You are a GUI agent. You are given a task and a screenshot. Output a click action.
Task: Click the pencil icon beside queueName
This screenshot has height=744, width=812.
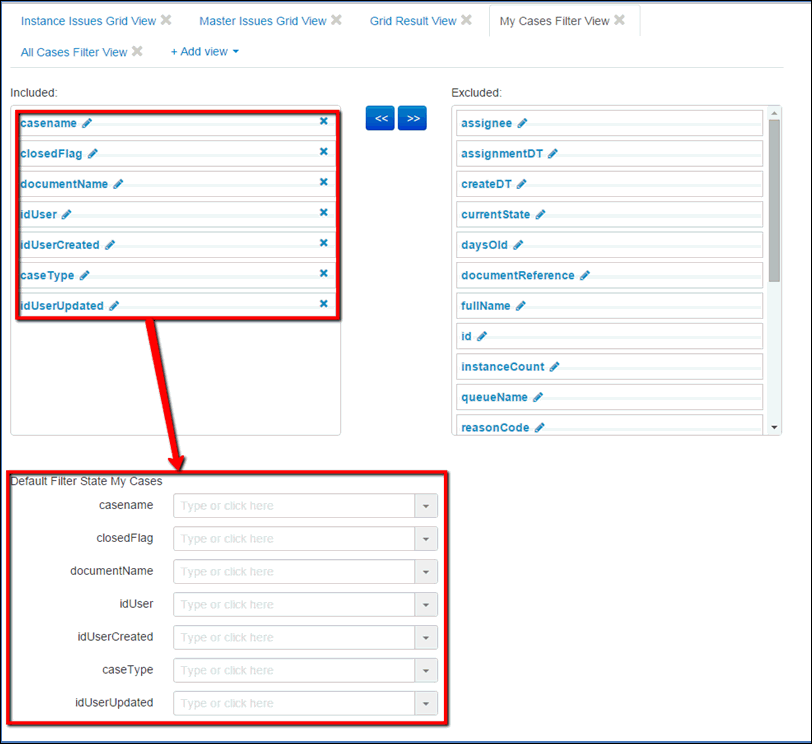[538, 397]
